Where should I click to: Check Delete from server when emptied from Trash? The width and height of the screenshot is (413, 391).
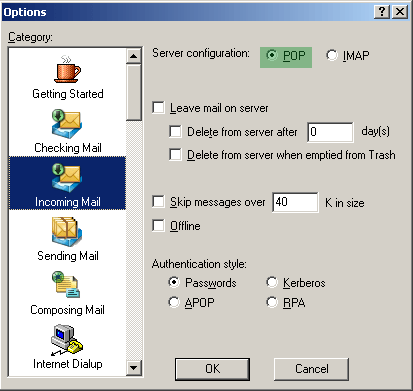click(x=175, y=155)
